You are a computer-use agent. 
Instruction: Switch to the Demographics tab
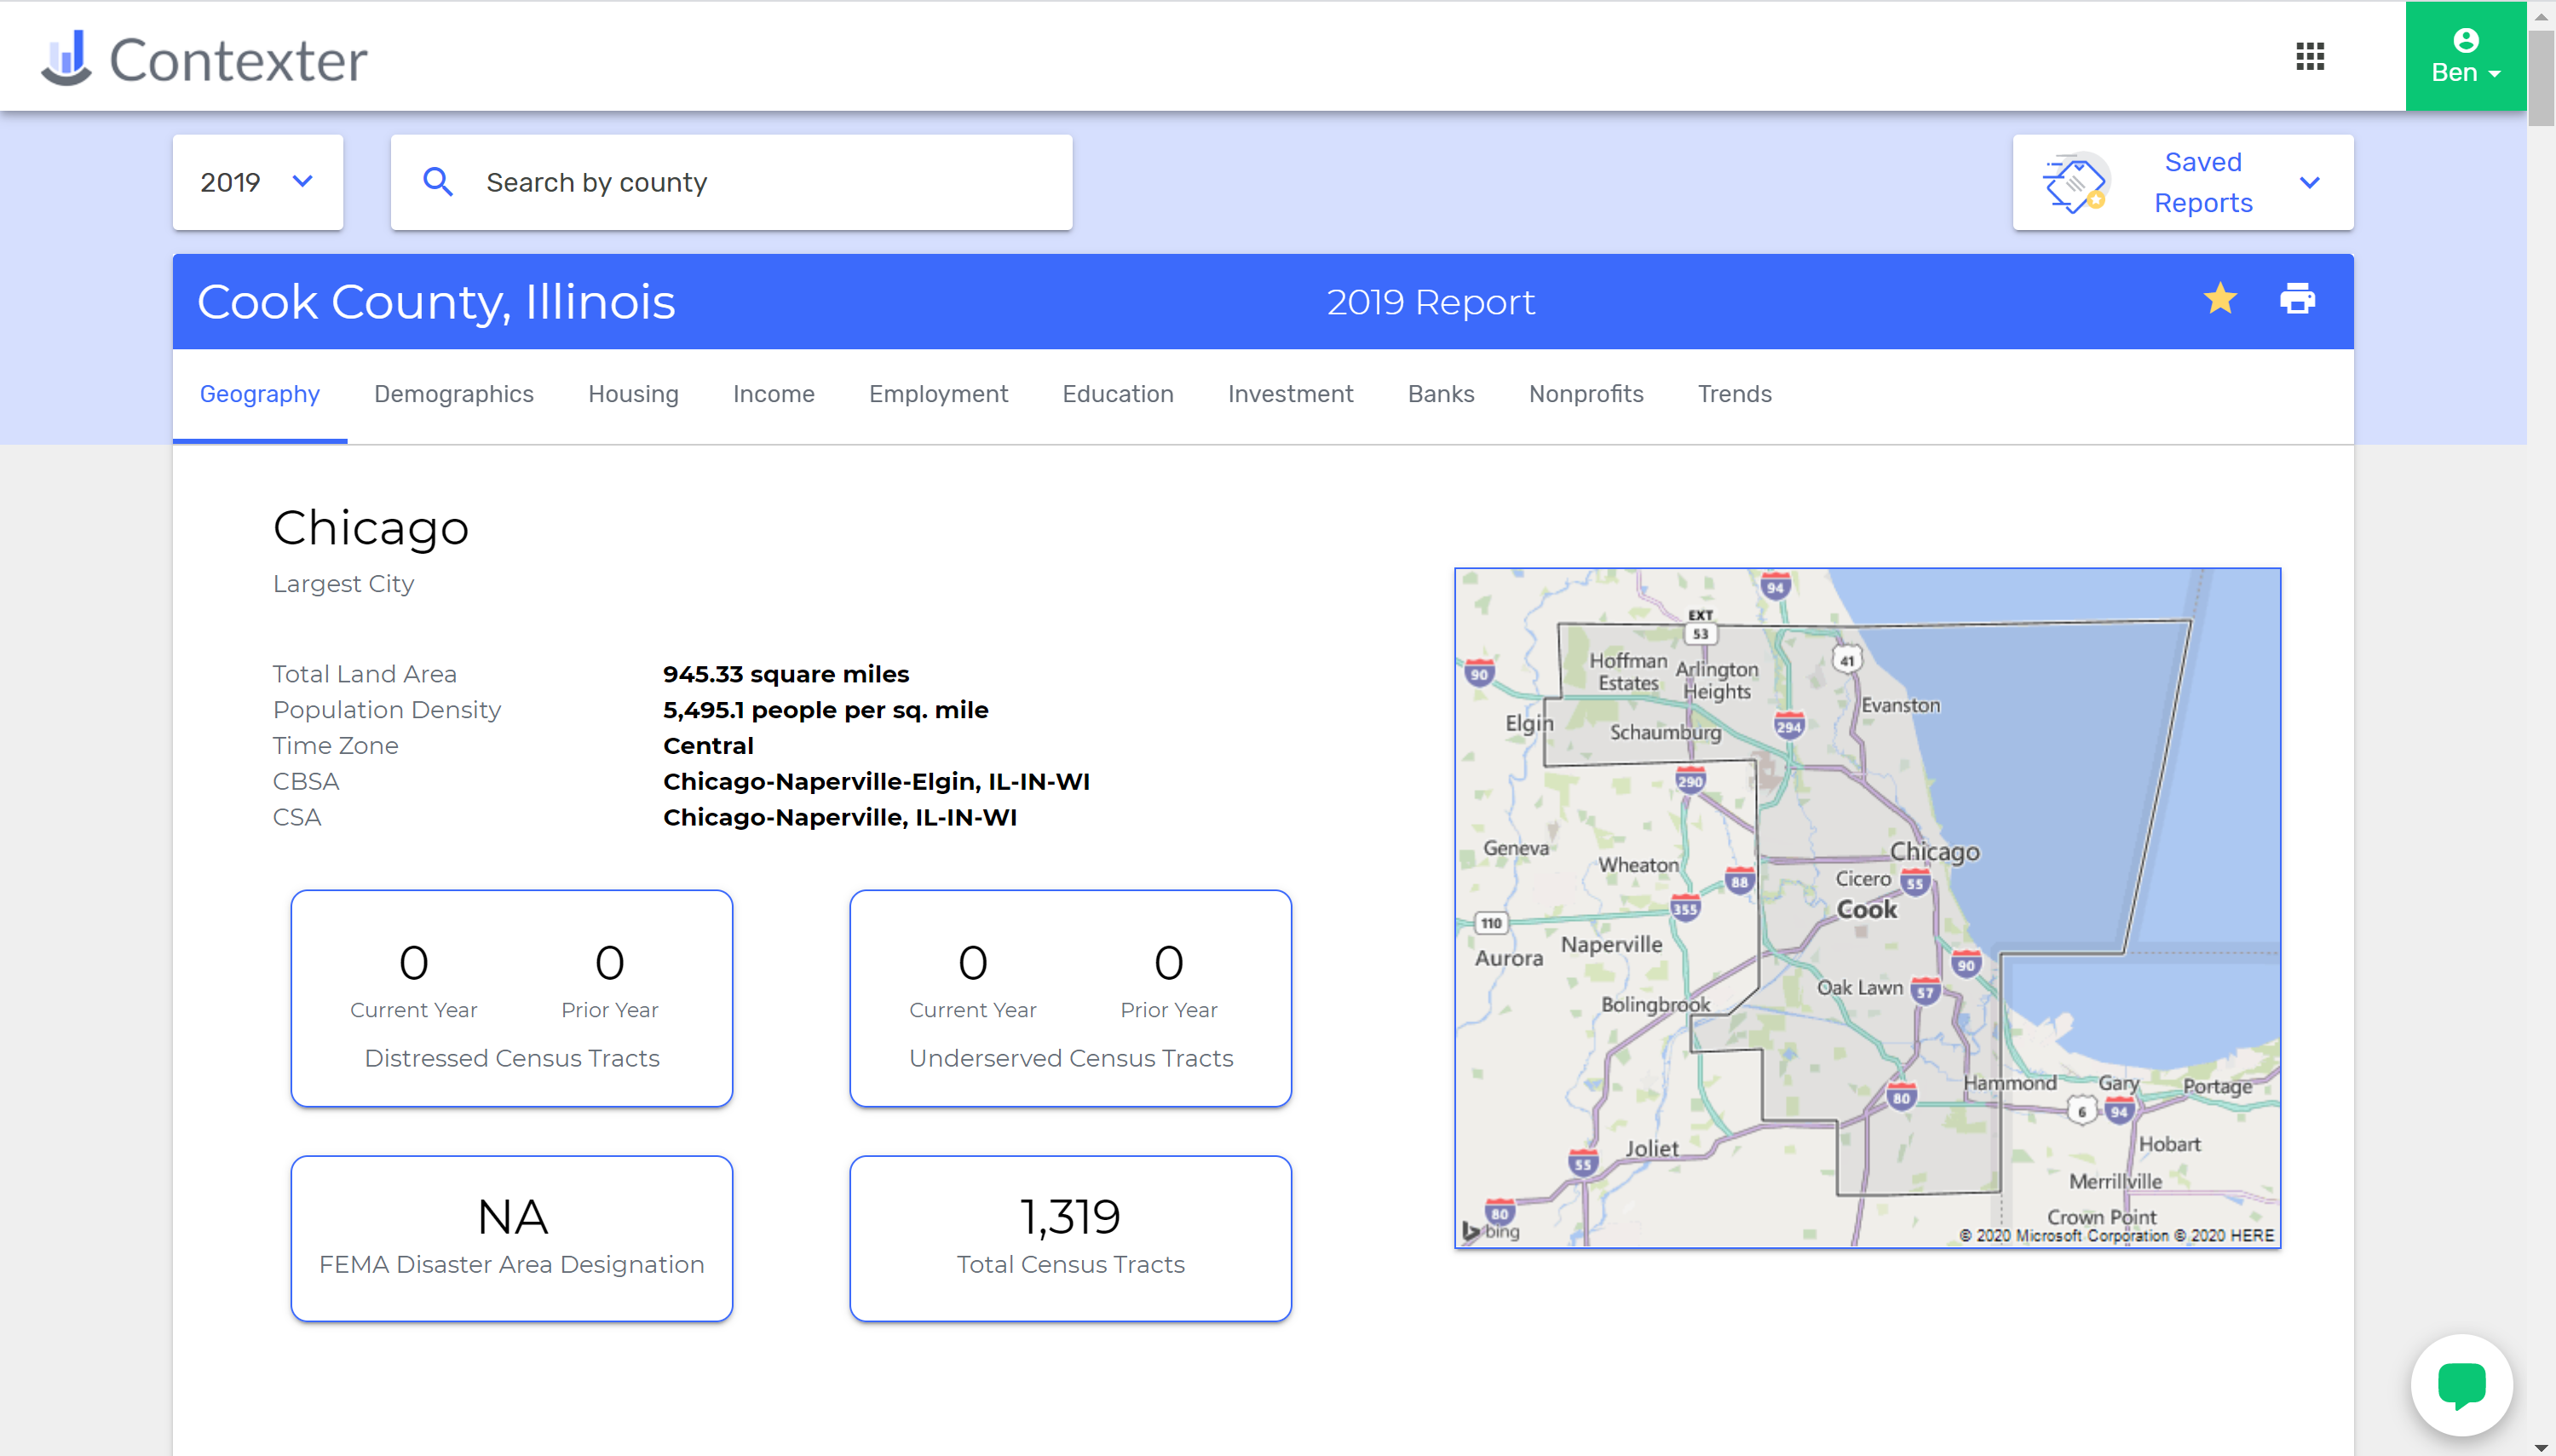(453, 394)
